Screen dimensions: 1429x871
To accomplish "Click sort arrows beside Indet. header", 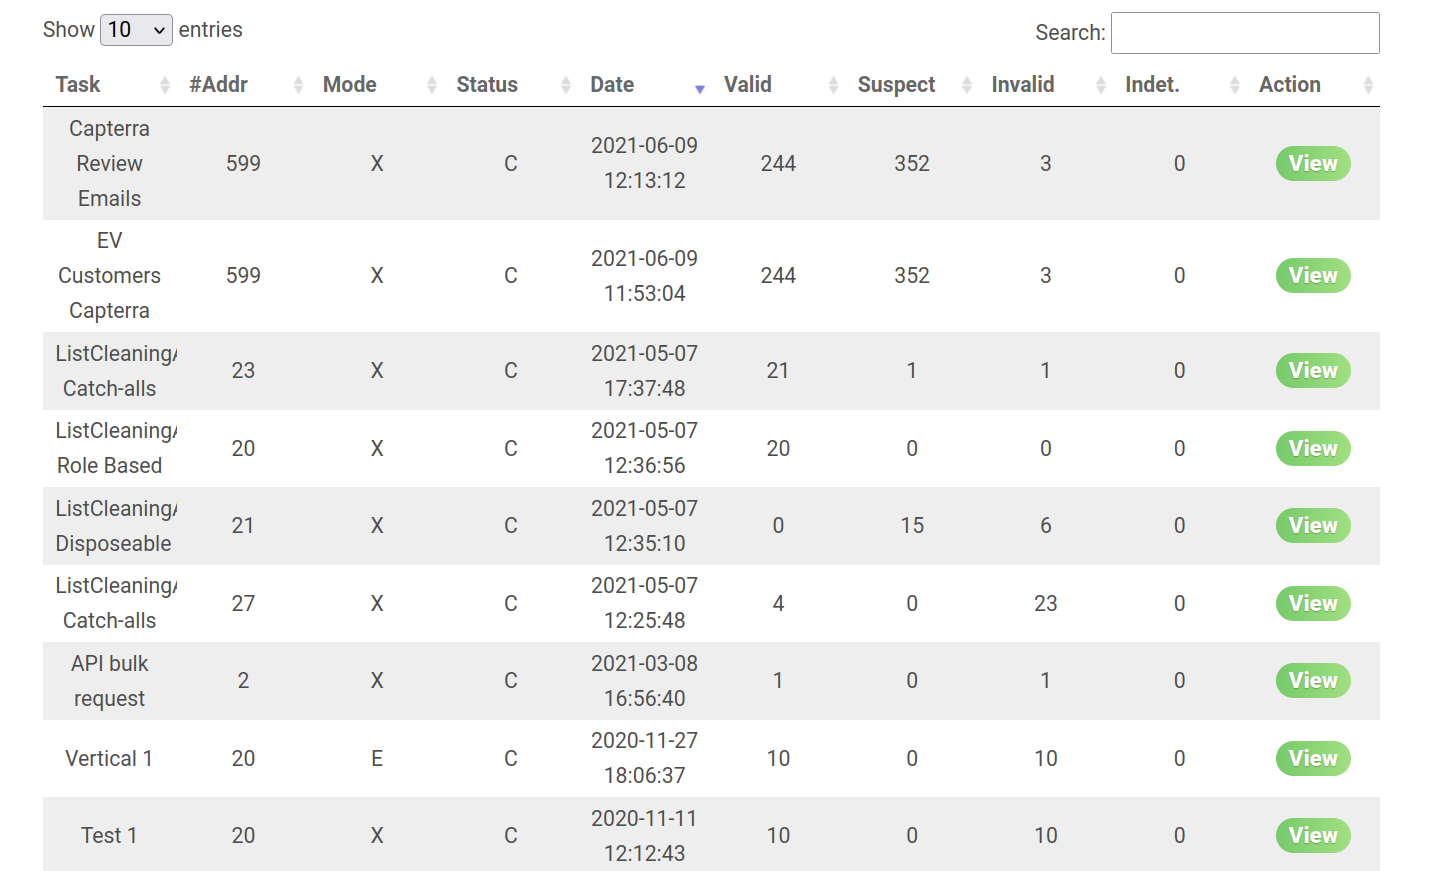I will [1235, 86].
